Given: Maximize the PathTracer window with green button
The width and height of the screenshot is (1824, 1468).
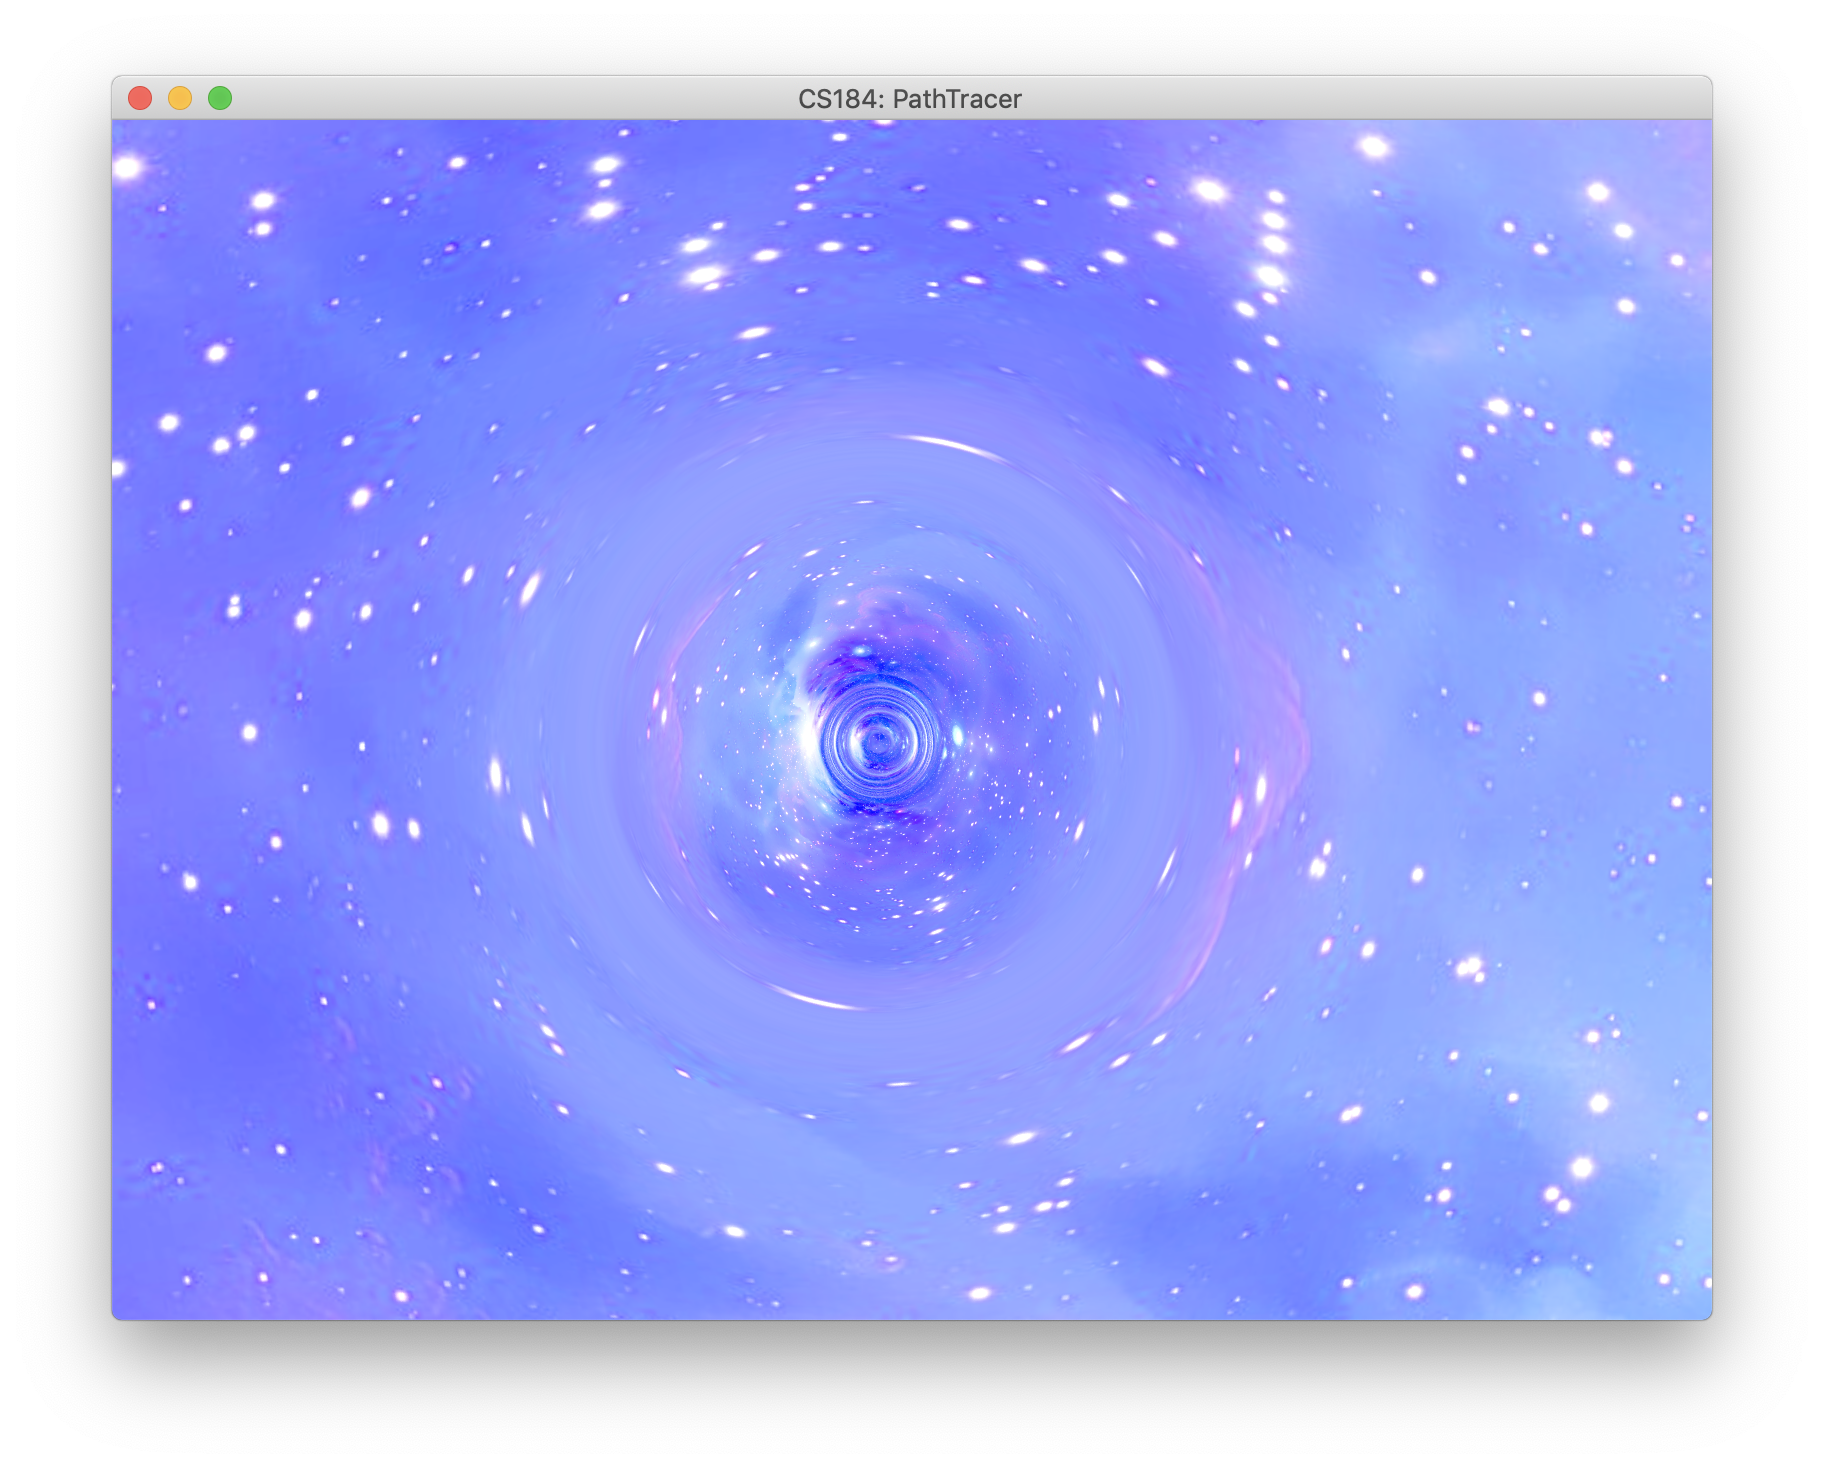Looking at the screenshot, I should point(220,98).
